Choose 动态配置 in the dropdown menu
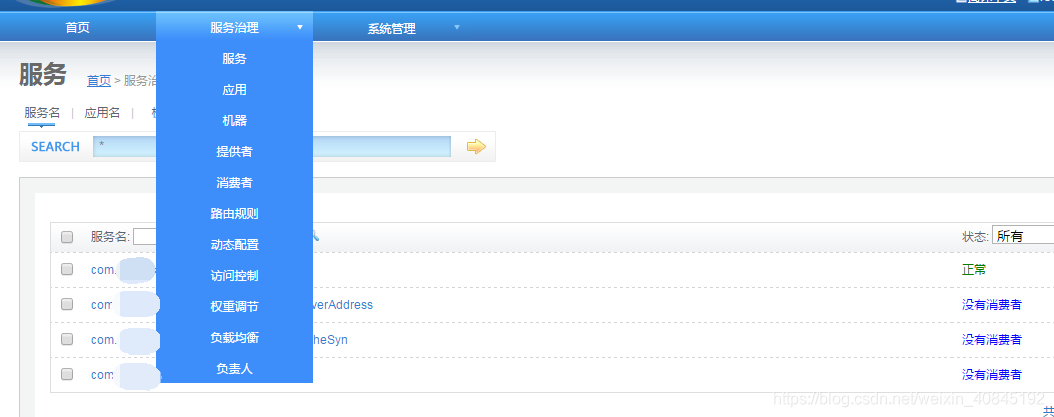This screenshot has width=1054, height=417. point(234,245)
